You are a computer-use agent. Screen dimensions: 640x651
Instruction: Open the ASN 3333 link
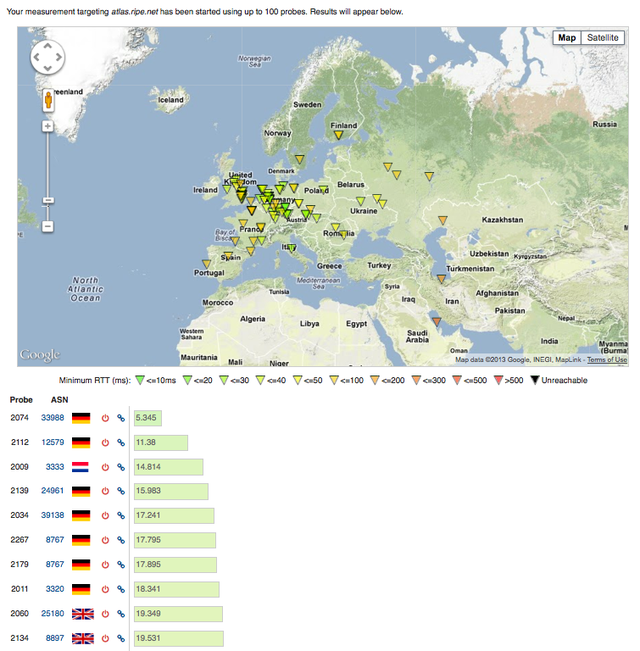tap(55, 467)
